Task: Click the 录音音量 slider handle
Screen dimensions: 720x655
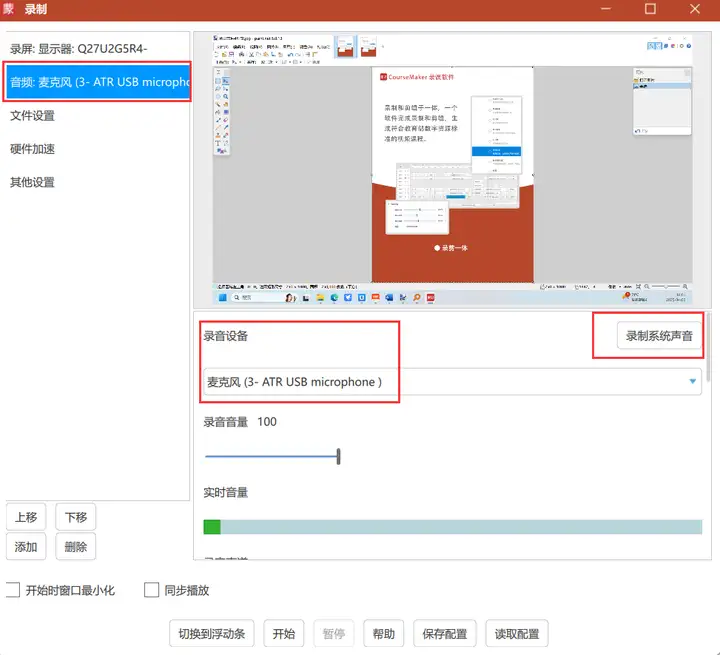Action: [338, 456]
